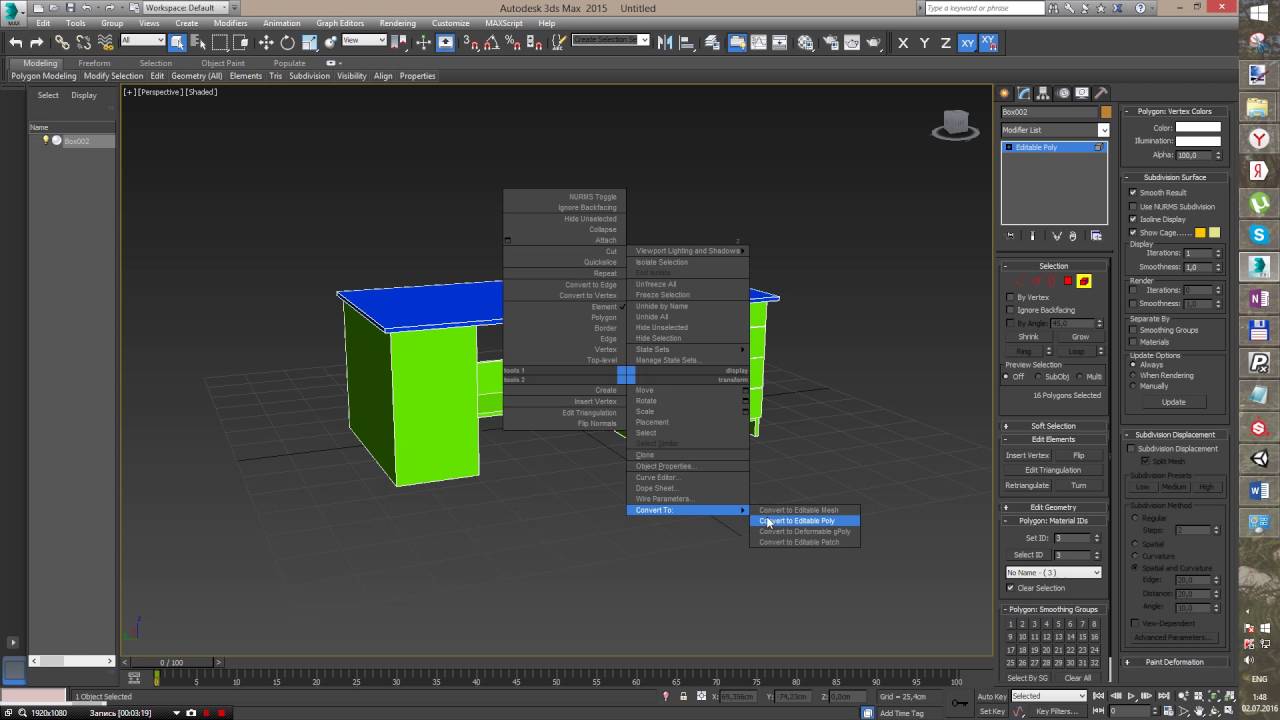Image resolution: width=1280 pixels, height=720 pixels.
Task: Open the selection filter All dropdown
Action: [142, 41]
